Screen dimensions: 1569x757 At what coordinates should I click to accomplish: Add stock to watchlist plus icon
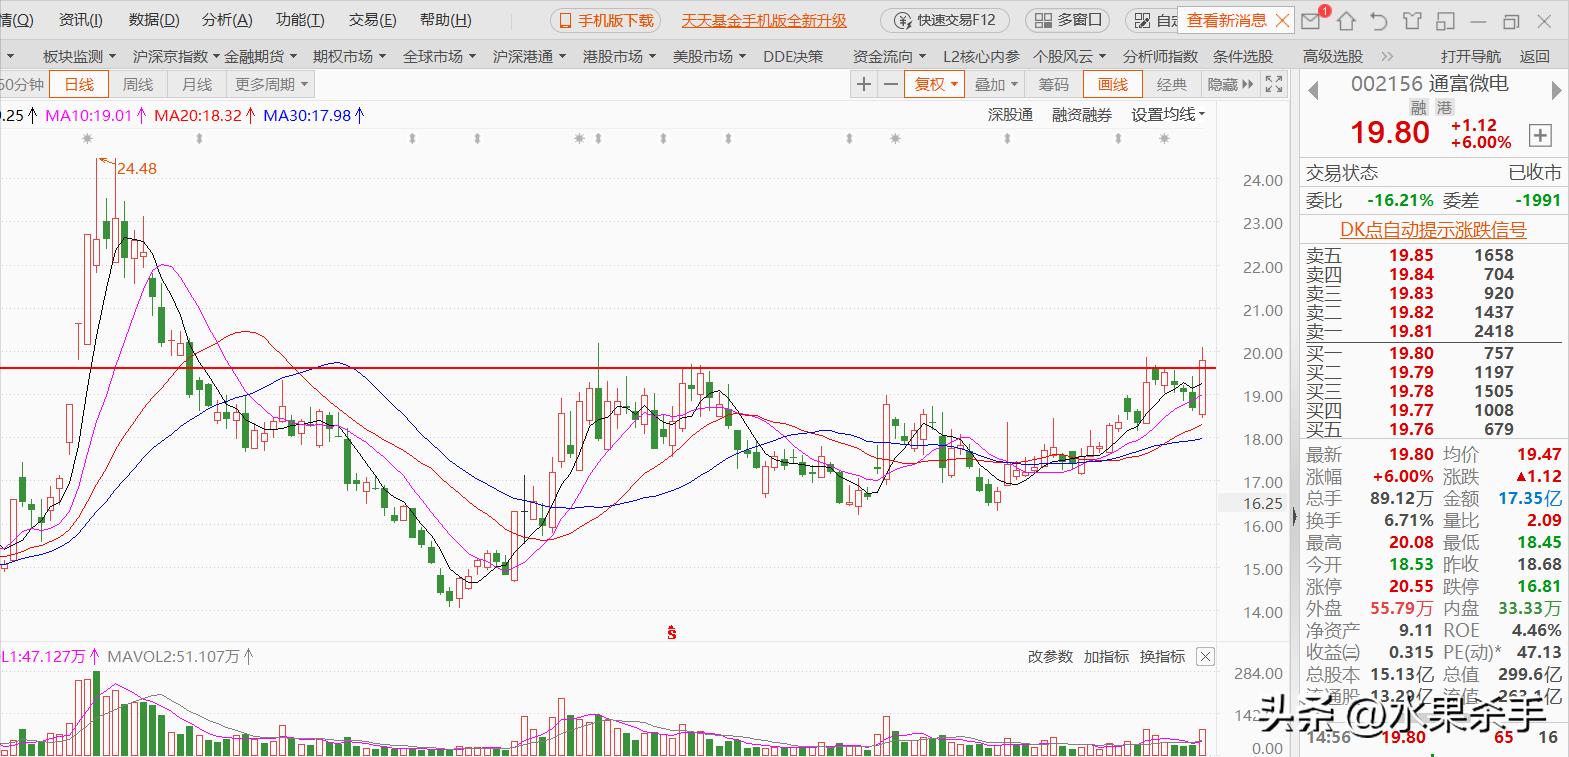click(1540, 135)
